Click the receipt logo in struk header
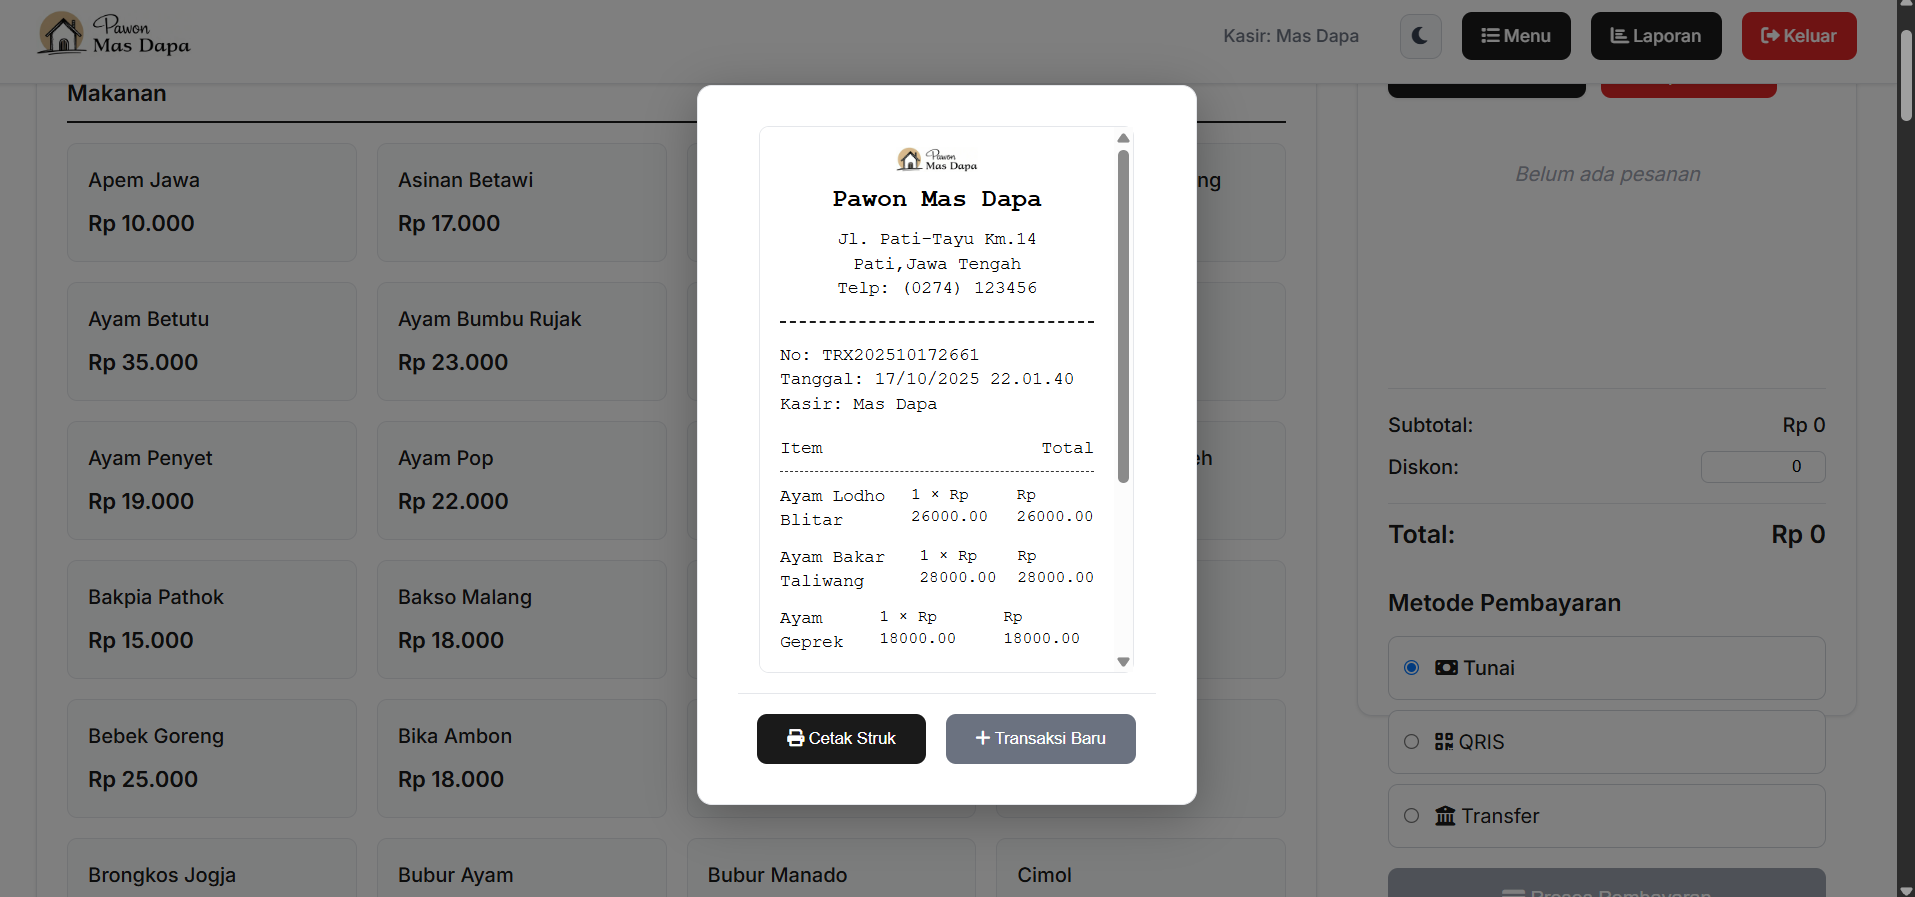Viewport: 1915px width, 897px height. pyautogui.click(x=936, y=160)
